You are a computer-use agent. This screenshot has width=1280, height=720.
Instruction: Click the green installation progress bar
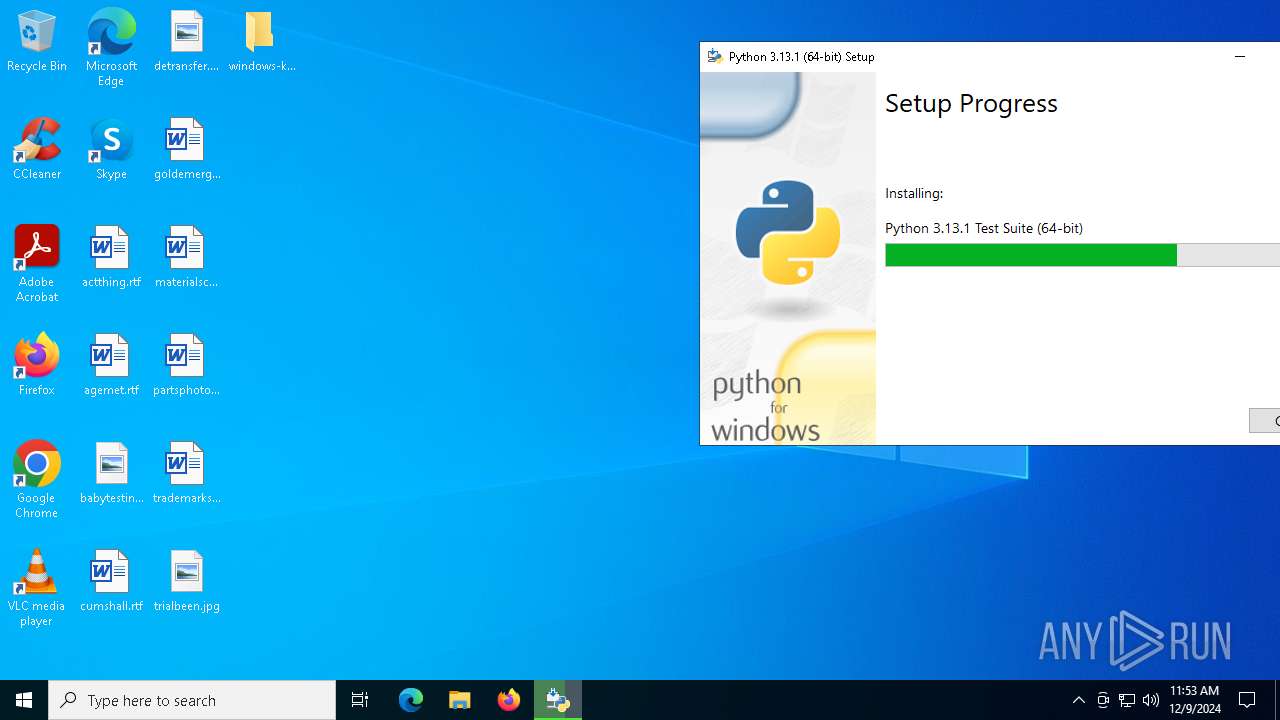[1031, 256]
